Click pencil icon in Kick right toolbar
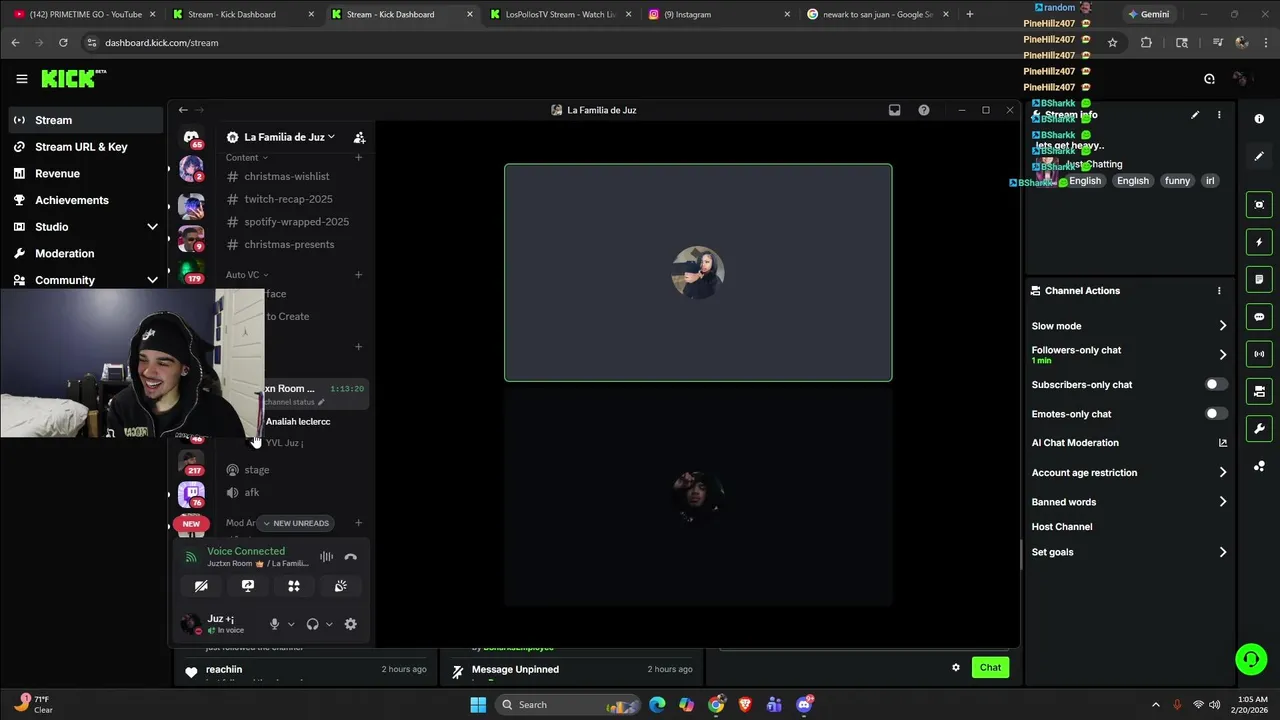Image resolution: width=1280 pixels, height=720 pixels. pos(1259,157)
